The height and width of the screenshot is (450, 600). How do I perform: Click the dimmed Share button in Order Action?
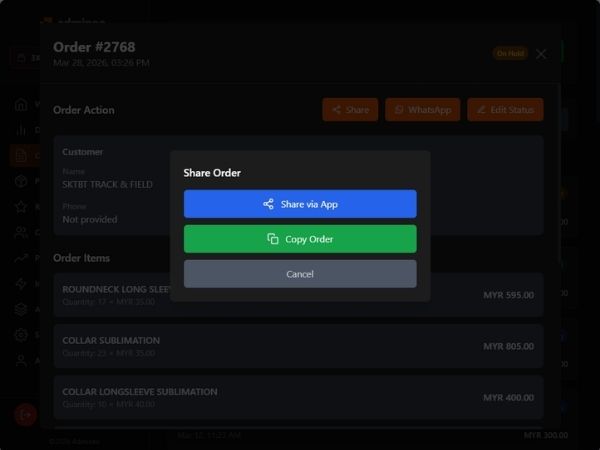(x=350, y=110)
